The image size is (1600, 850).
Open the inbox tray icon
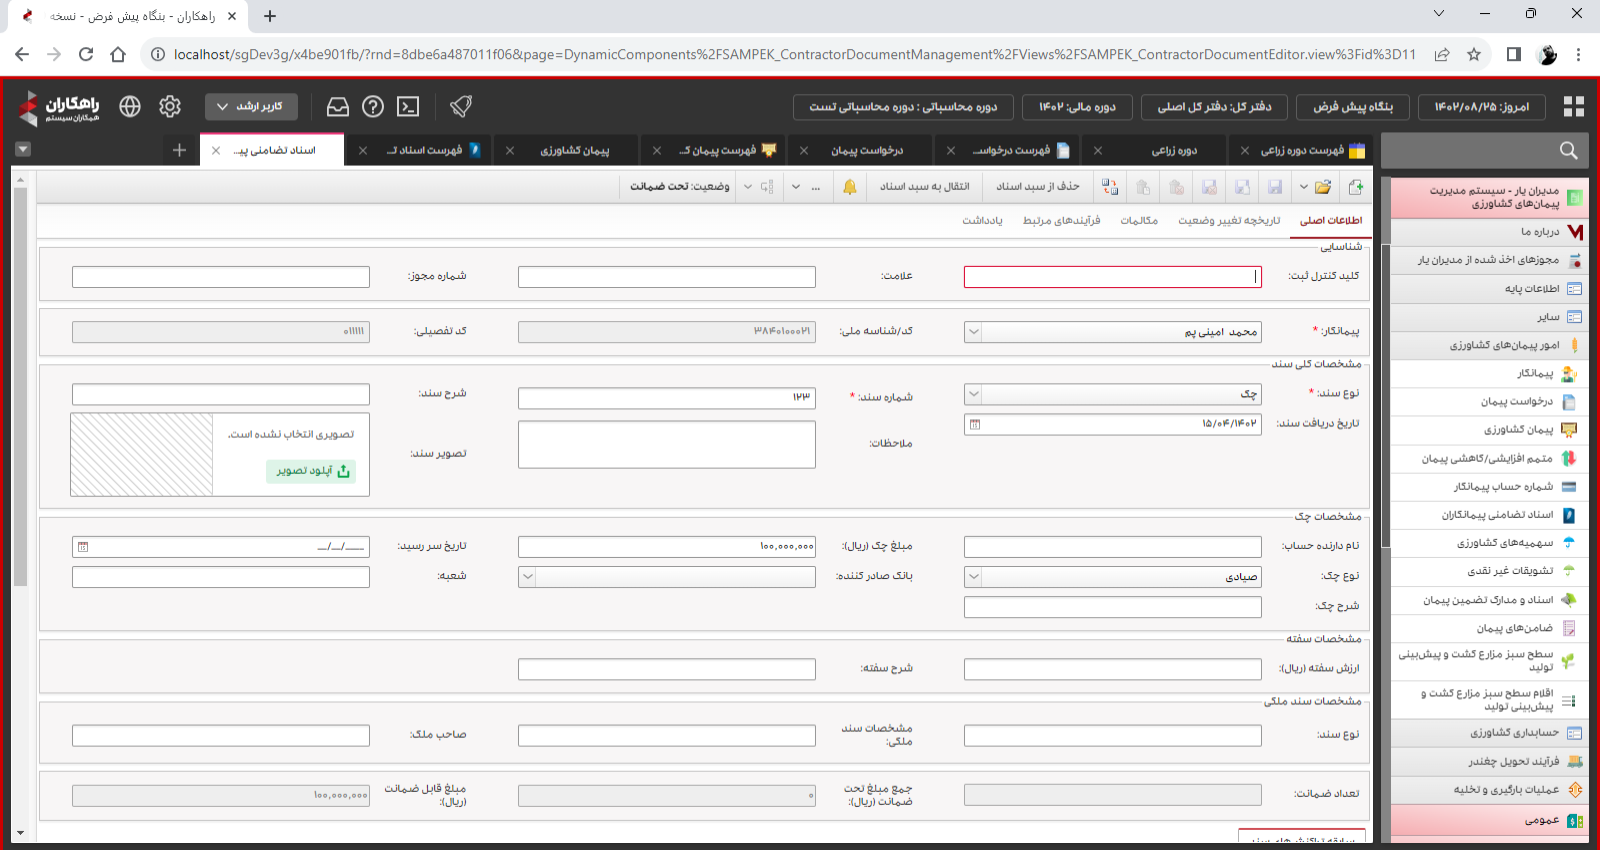338,106
